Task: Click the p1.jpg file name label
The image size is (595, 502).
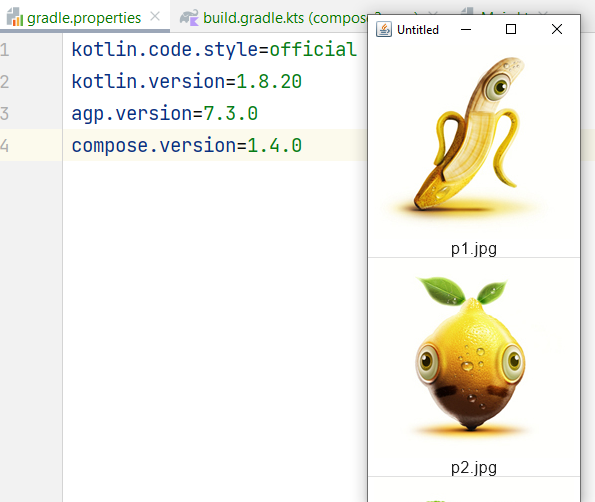Action: (474, 249)
